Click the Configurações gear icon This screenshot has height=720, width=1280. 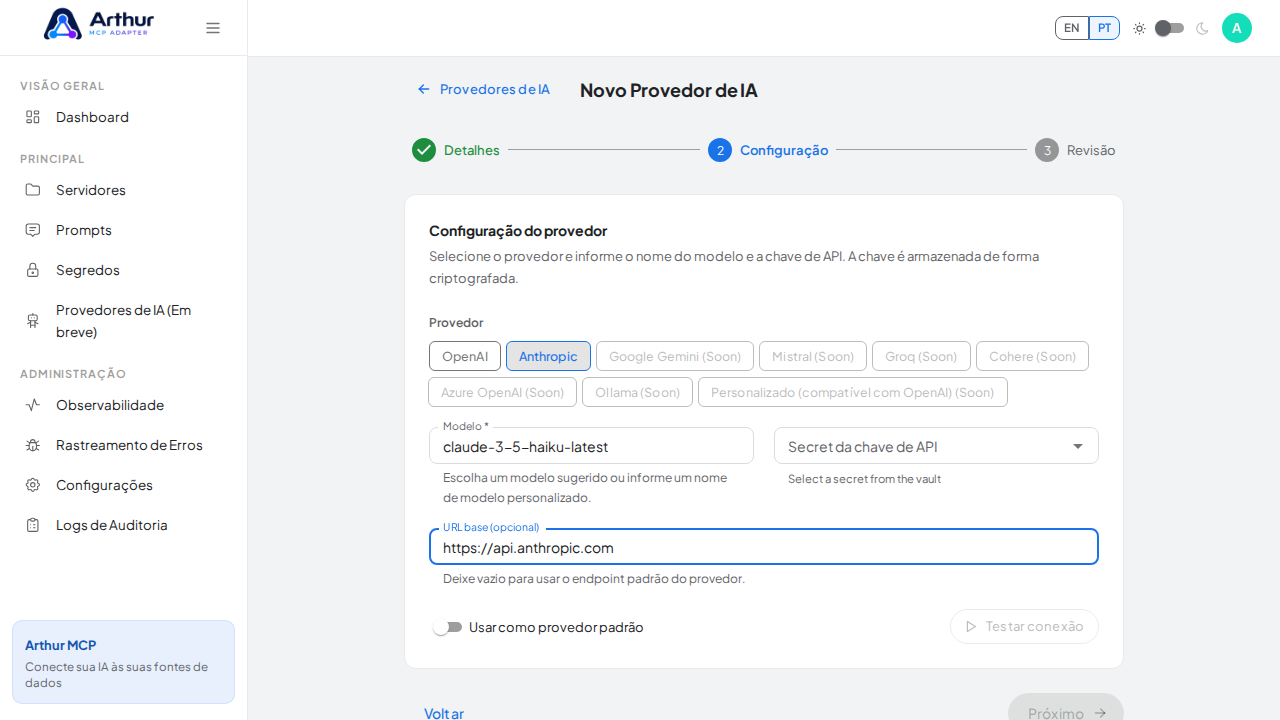point(33,485)
